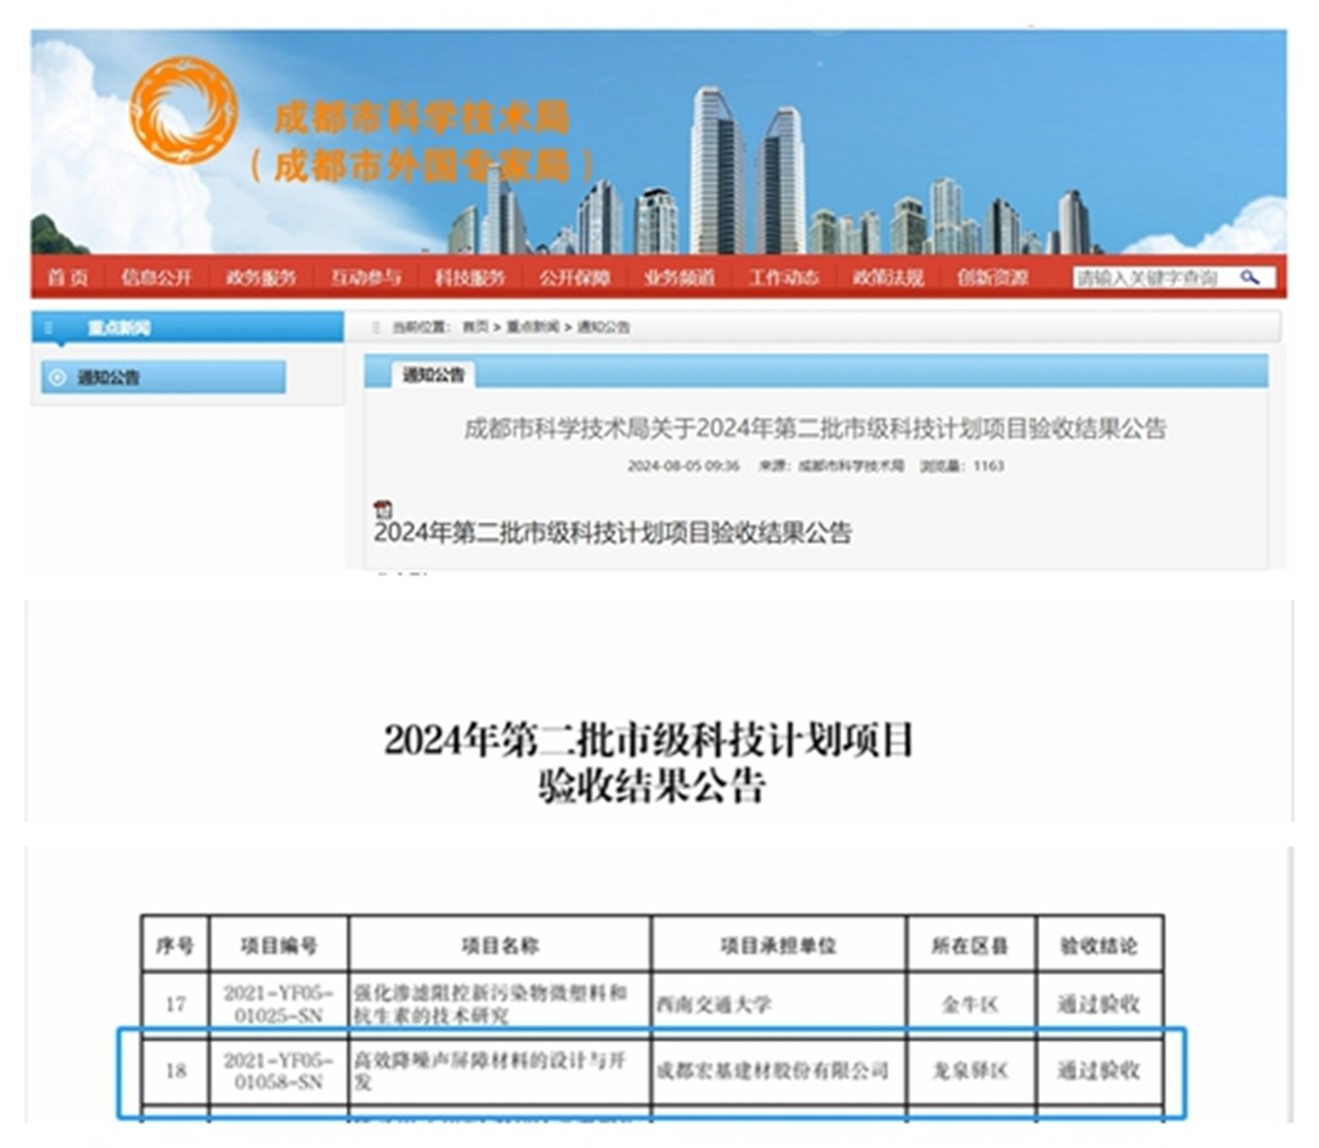This screenshot has width=1319, height=1148.
Task: Go to 政务服务 in the navigation bar
Action: click(260, 277)
